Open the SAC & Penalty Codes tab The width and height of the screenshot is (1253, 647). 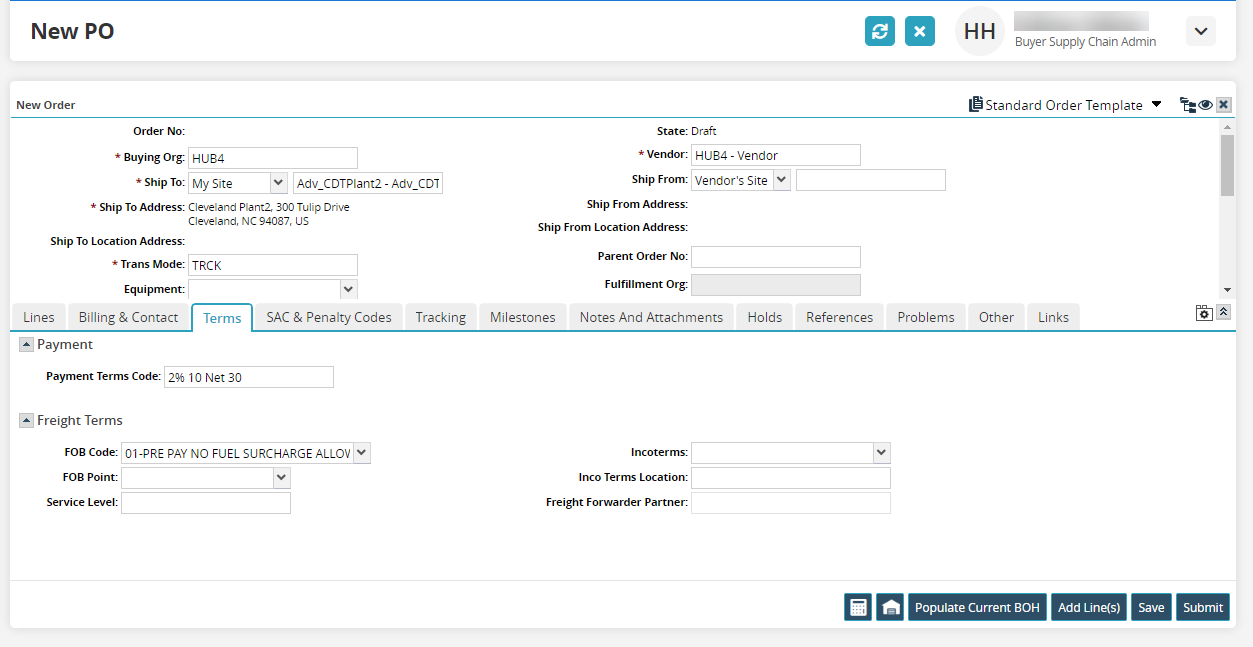[x=329, y=317]
